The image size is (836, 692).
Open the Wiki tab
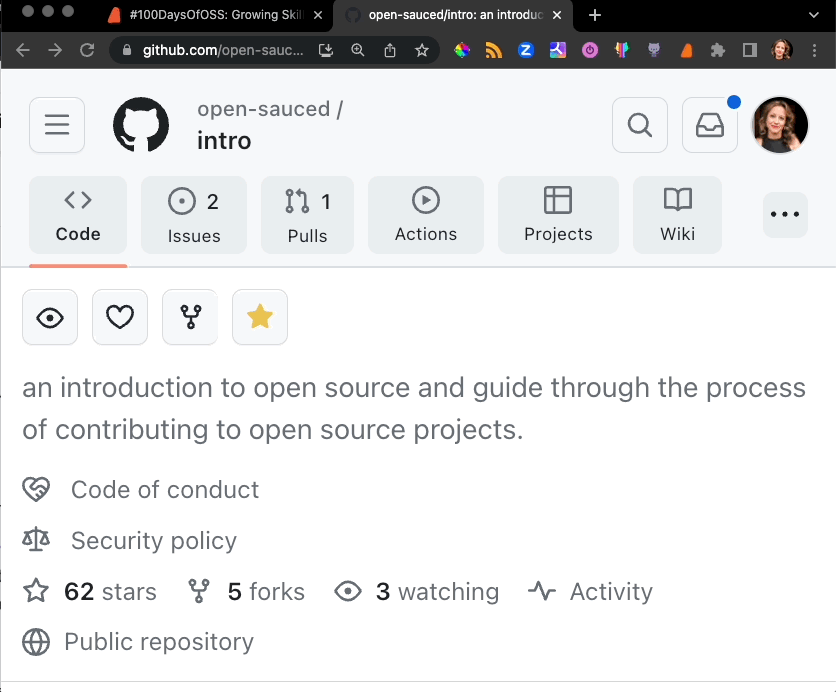coord(677,215)
